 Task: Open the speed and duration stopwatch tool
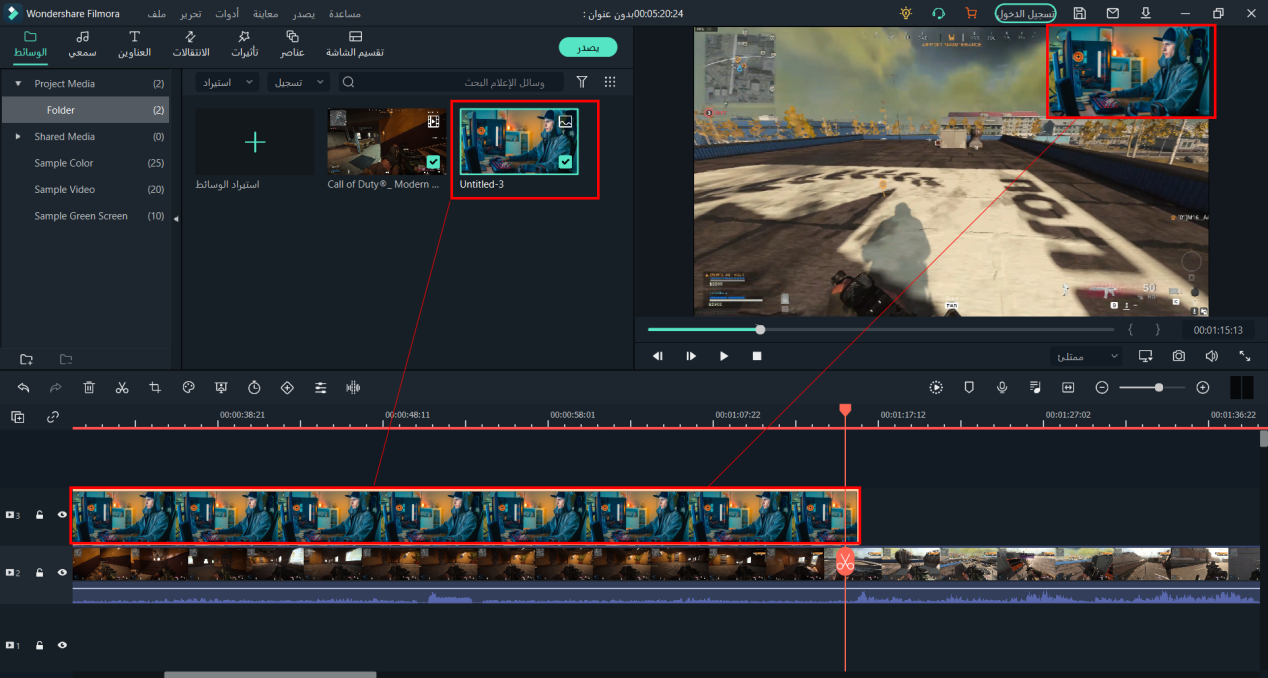(254, 387)
